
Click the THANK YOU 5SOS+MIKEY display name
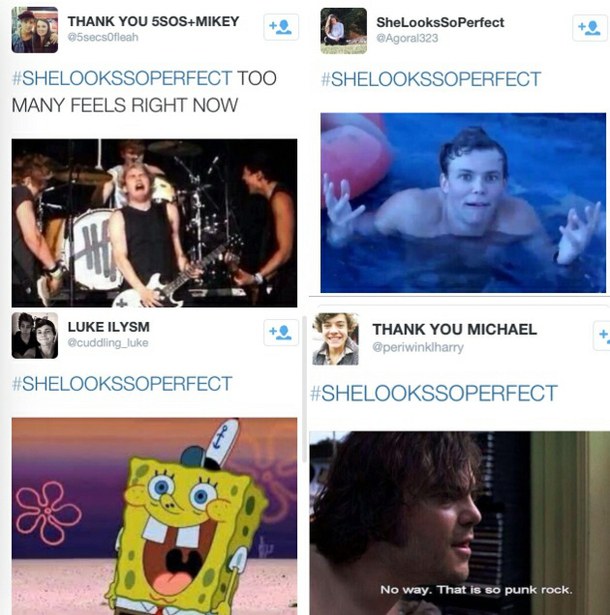tap(153, 21)
